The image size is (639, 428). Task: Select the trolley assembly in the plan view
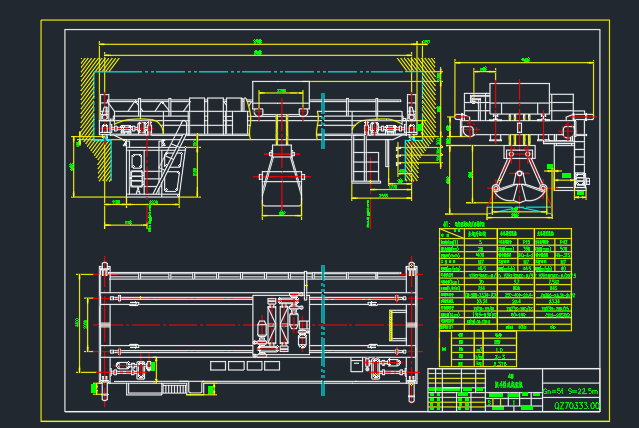tap(281, 325)
